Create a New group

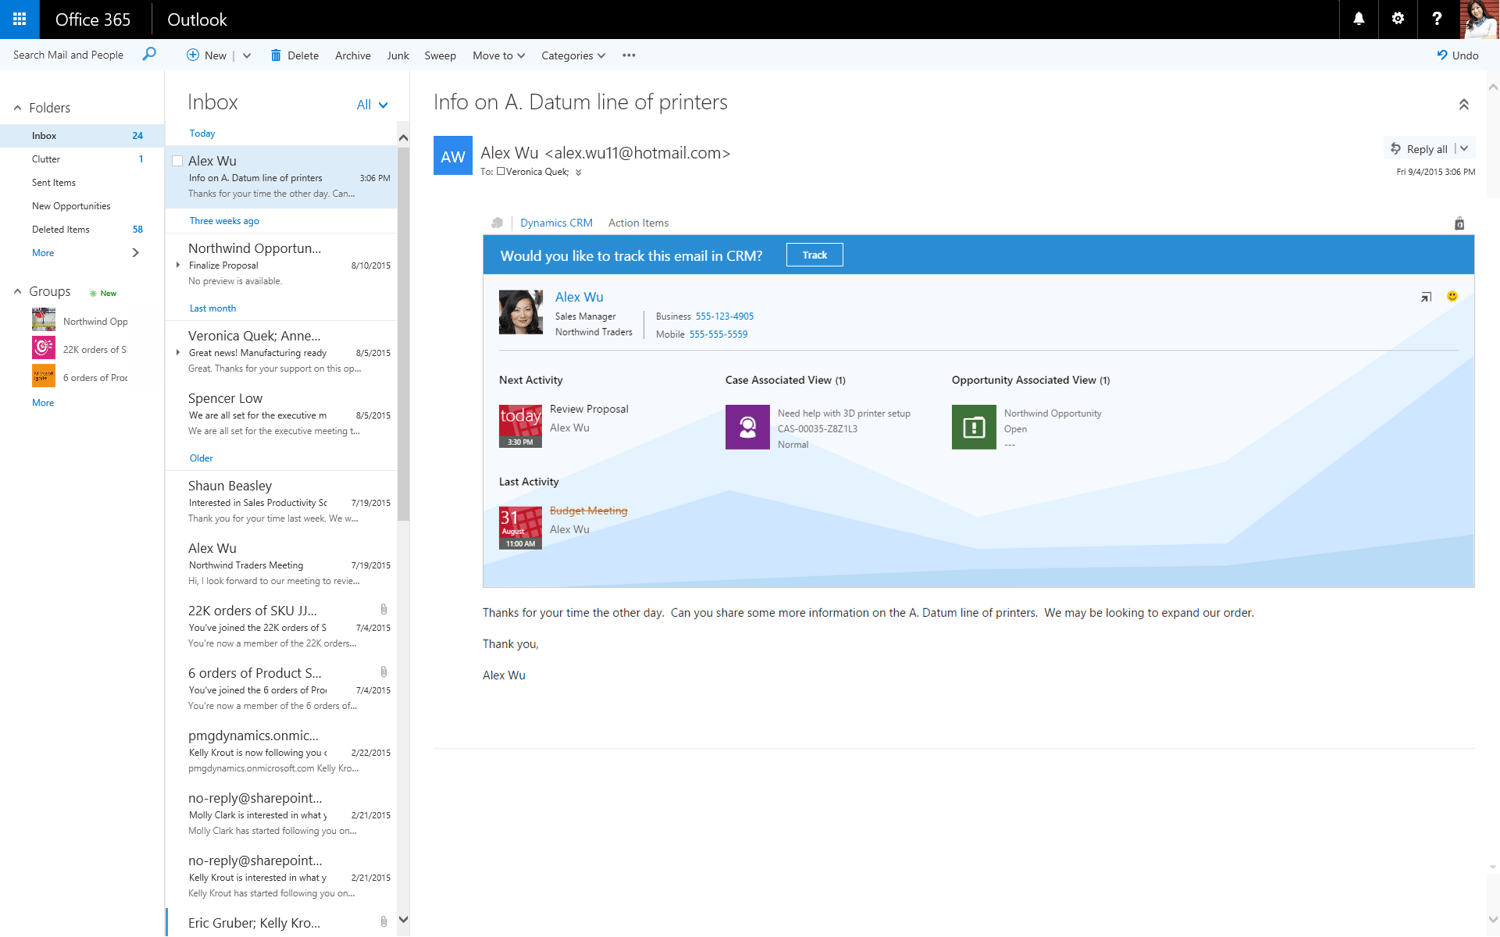click(x=103, y=293)
